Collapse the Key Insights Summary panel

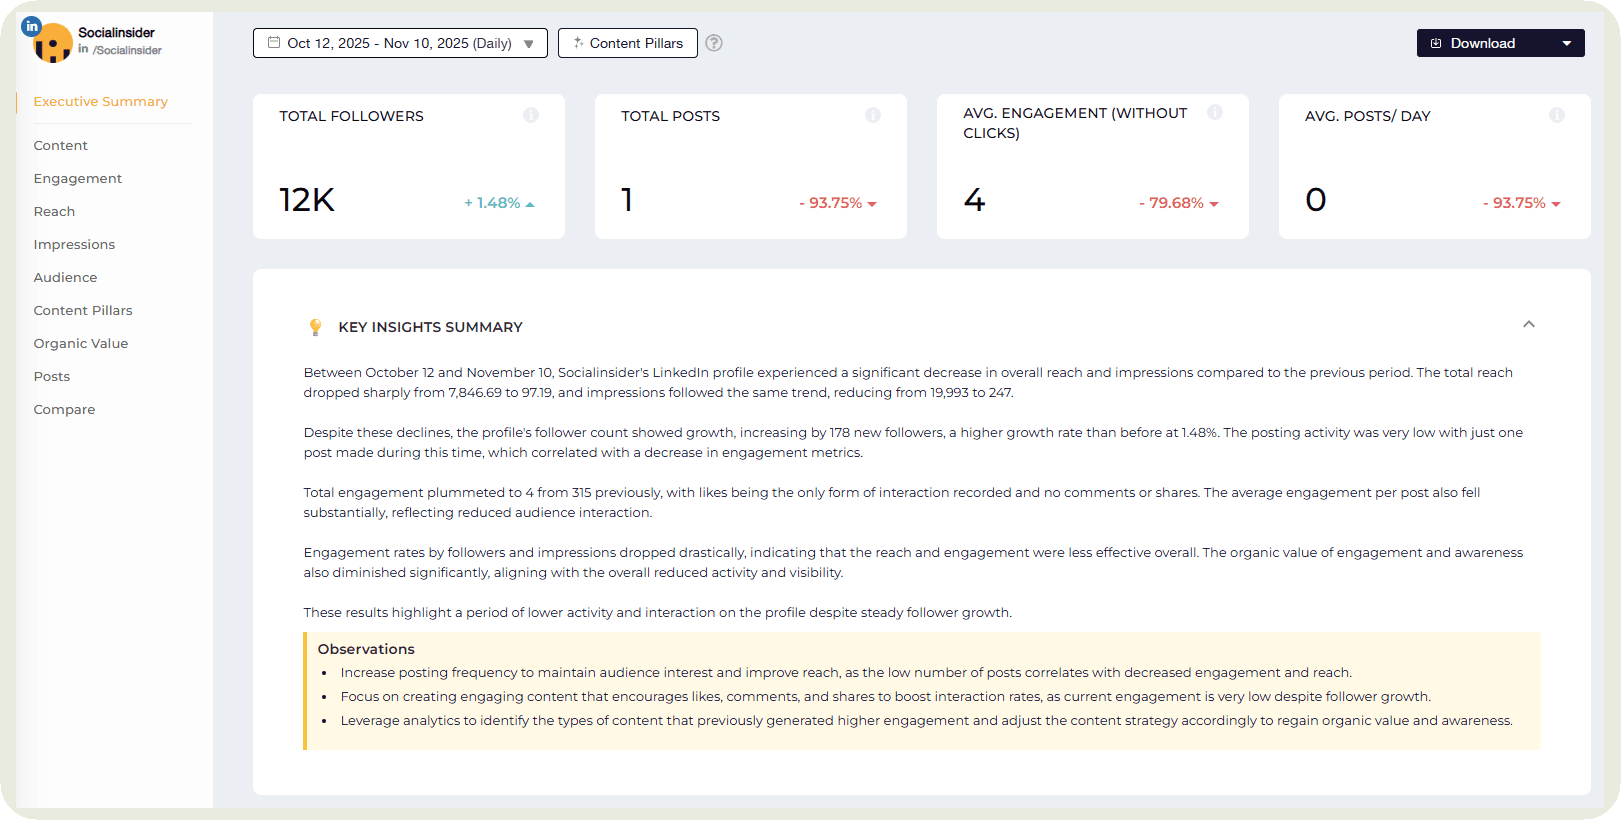(1528, 324)
